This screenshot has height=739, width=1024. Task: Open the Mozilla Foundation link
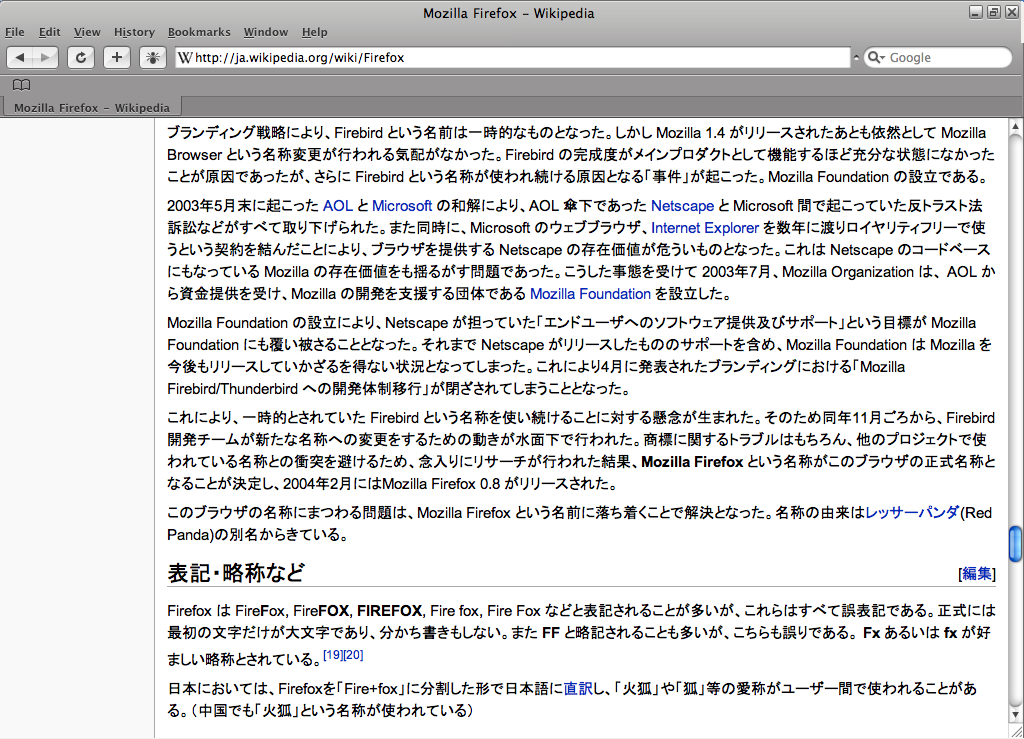[x=590, y=294]
